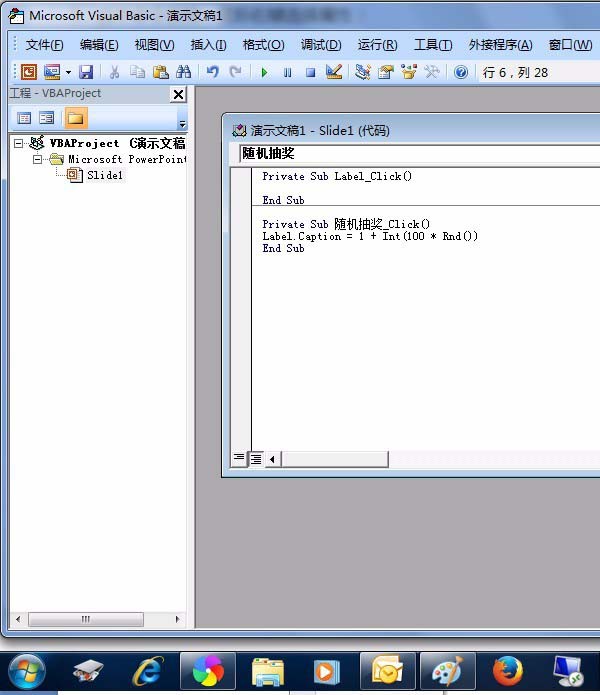600x695 pixels.
Task: Click View Microsoft PowerPoint toolbar icon
Action: [x=29, y=72]
